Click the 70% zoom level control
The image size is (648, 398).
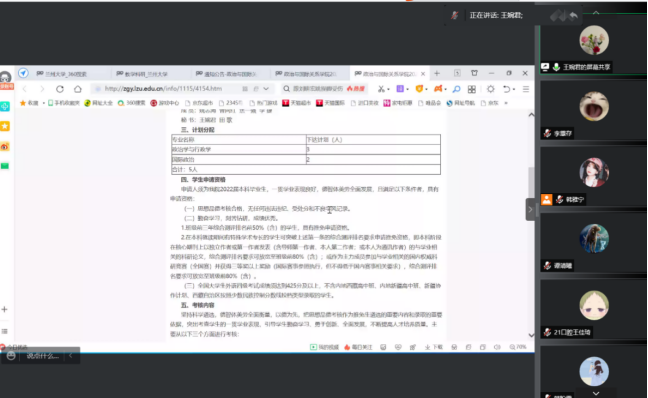pyautogui.click(x=518, y=347)
